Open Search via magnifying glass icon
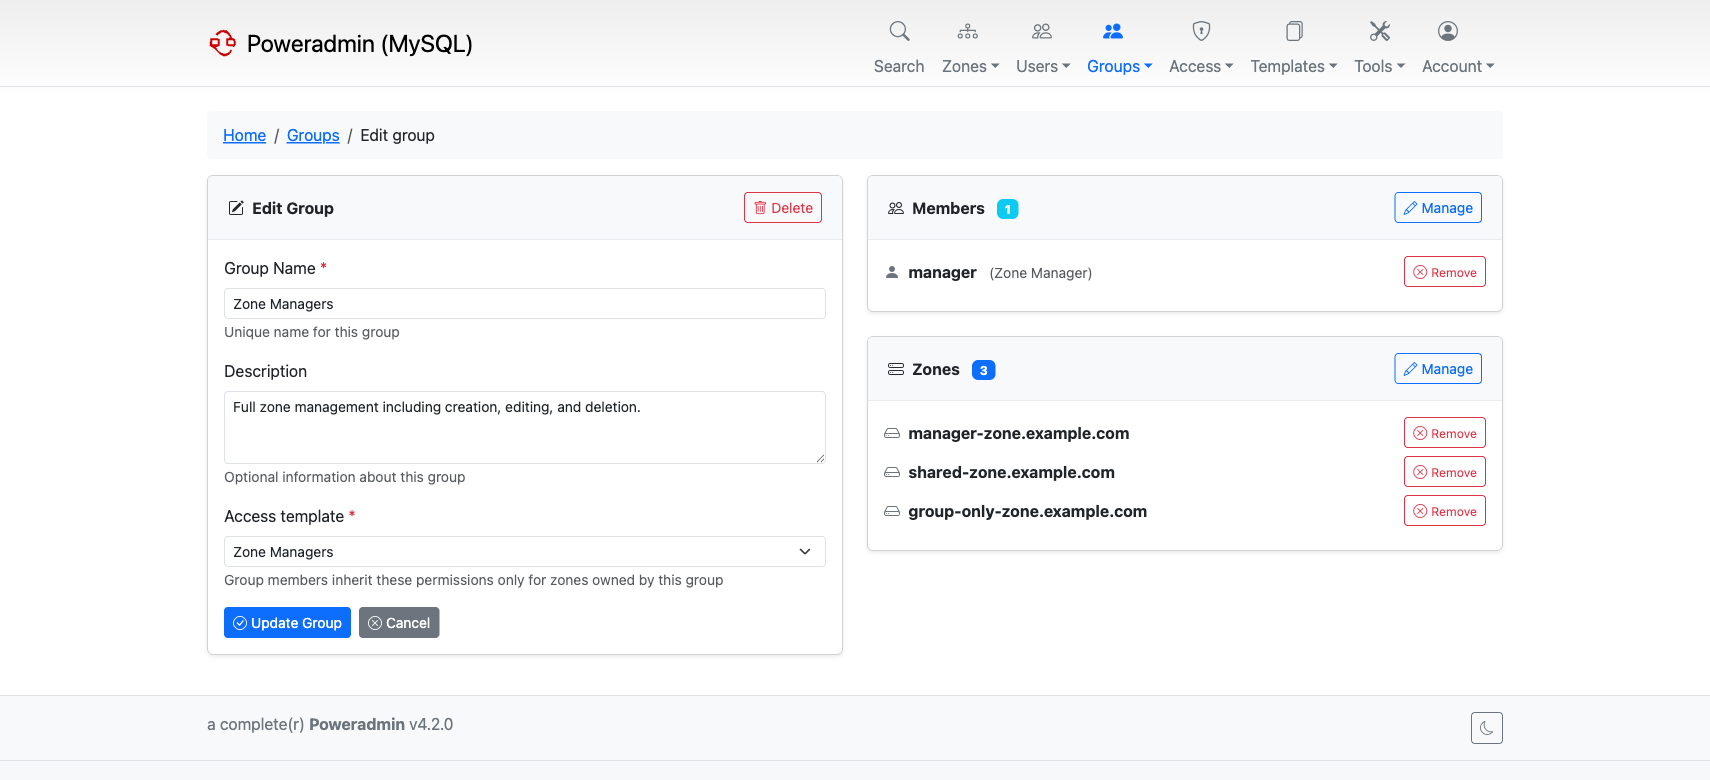 tap(899, 32)
